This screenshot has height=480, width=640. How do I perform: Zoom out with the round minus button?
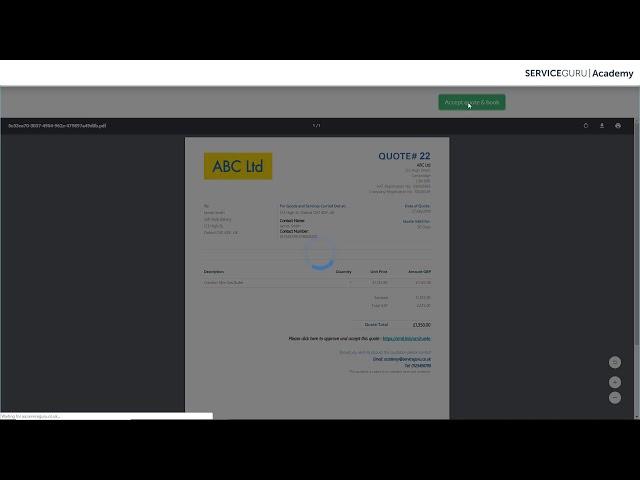click(615, 398)
